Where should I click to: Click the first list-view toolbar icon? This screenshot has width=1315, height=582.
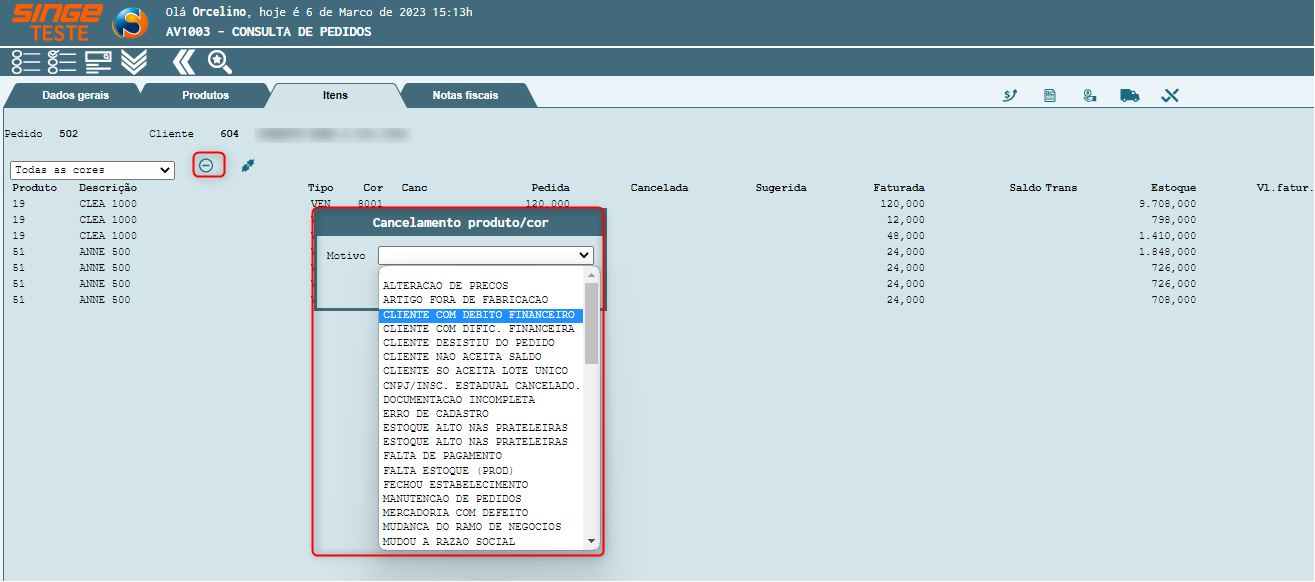pos(26,62)
